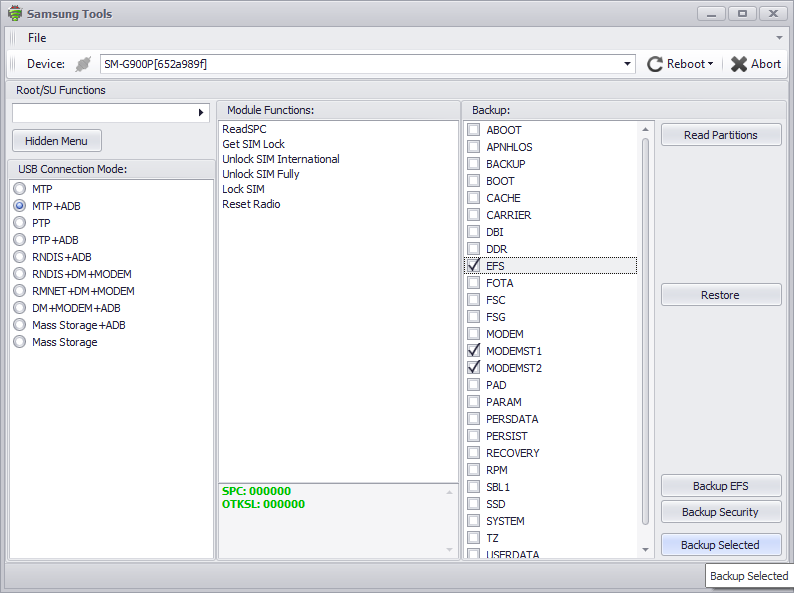Click the device connection plug icon
Viewport: 794px width, 593px height.
coord(83,64)
